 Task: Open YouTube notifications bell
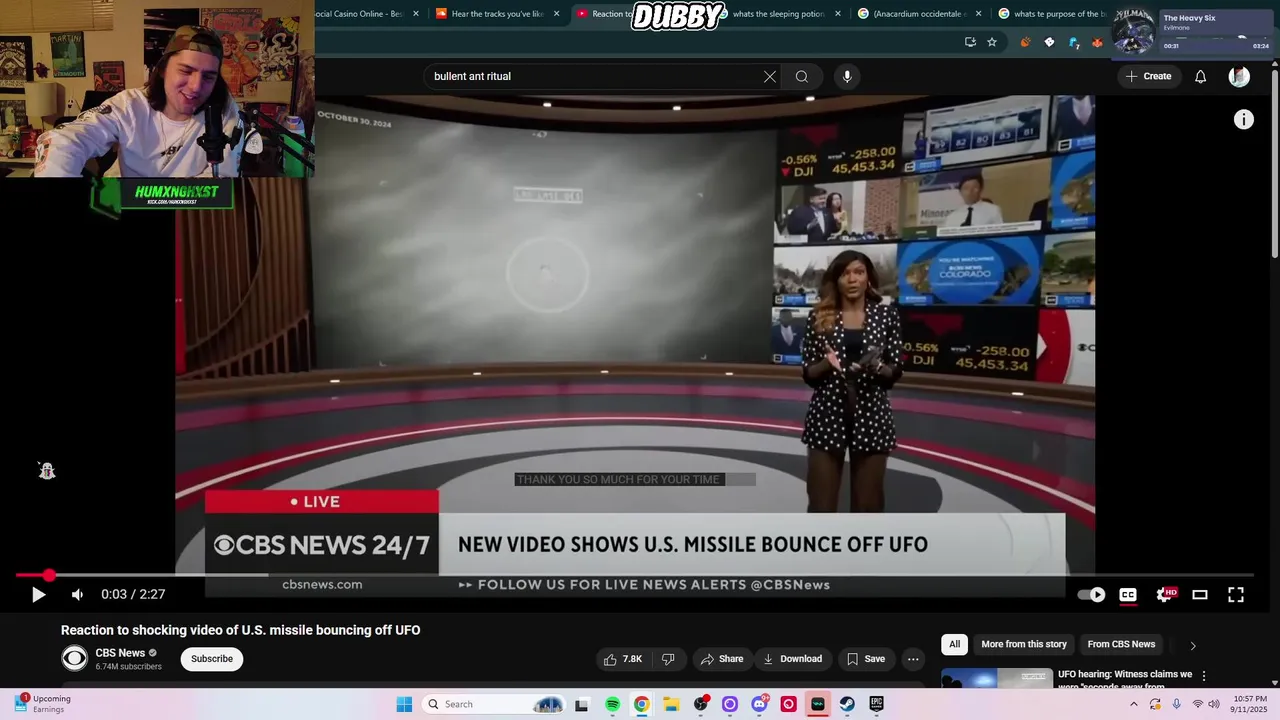[1201, 76]
